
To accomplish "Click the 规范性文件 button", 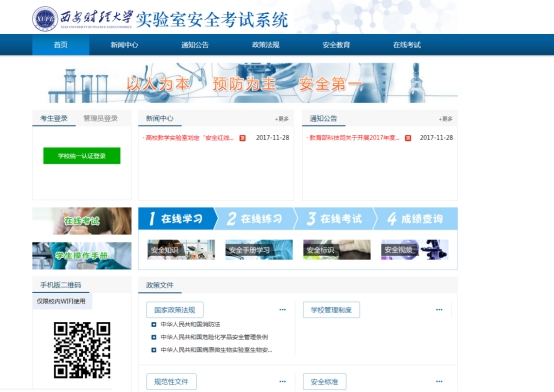I will [x=171, y=382].
